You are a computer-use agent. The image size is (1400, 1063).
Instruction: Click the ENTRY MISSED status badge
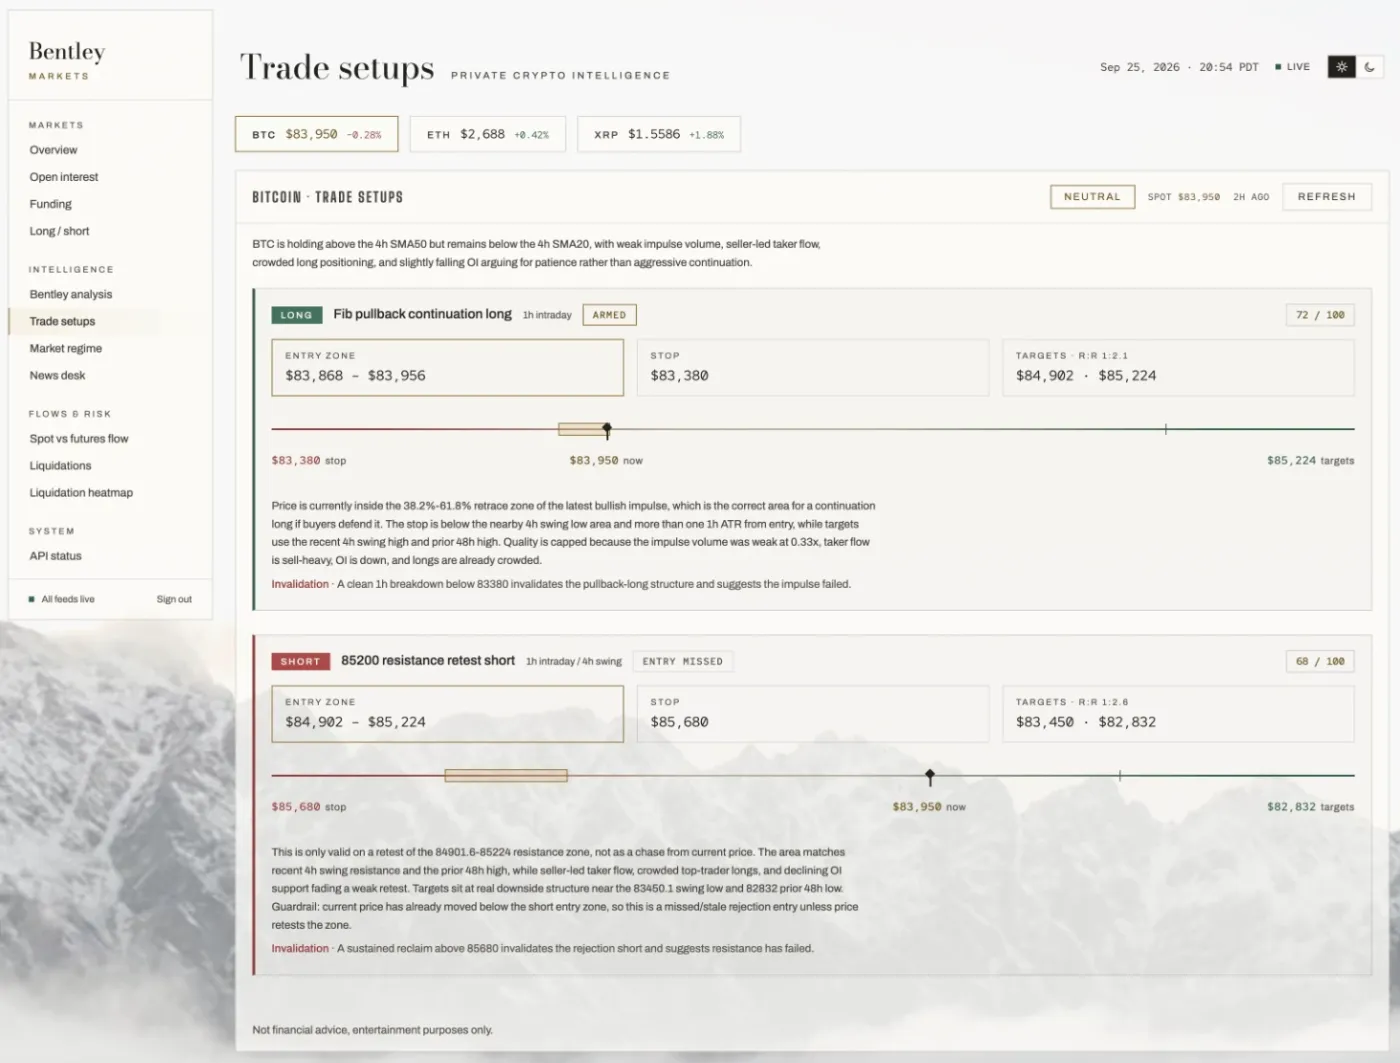682,661
